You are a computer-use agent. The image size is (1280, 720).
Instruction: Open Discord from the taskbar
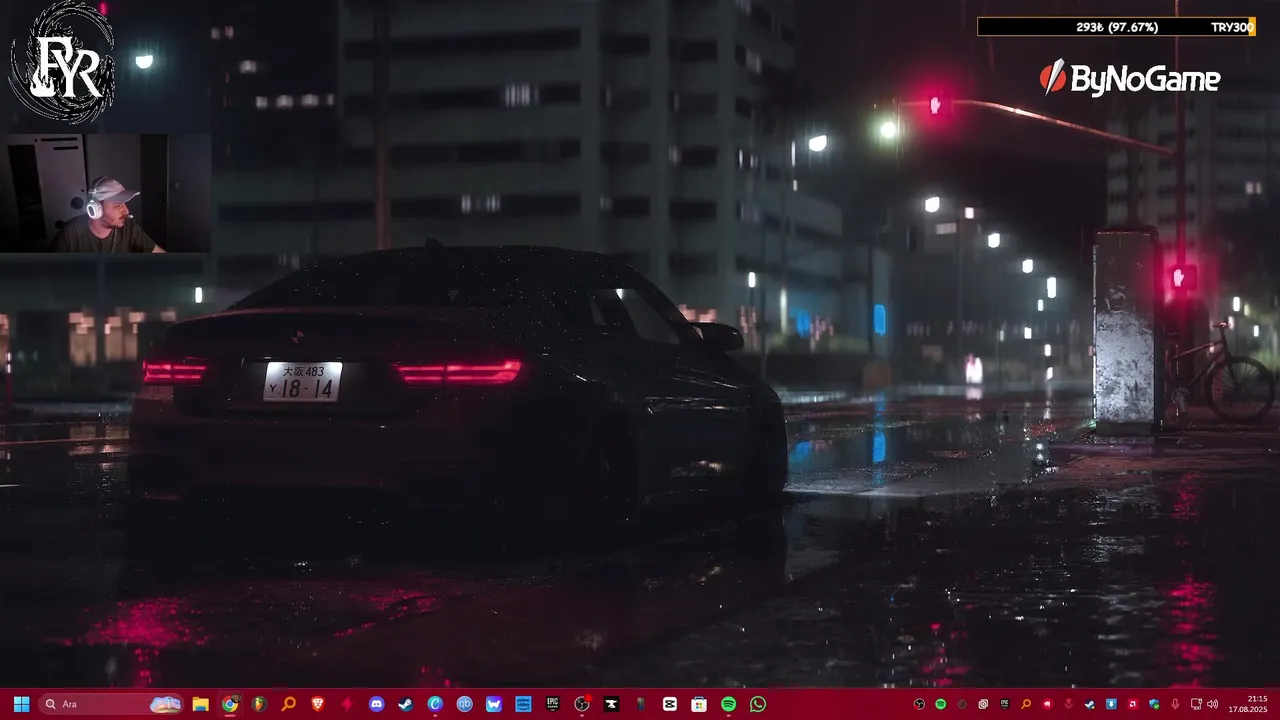pos(376,704)
